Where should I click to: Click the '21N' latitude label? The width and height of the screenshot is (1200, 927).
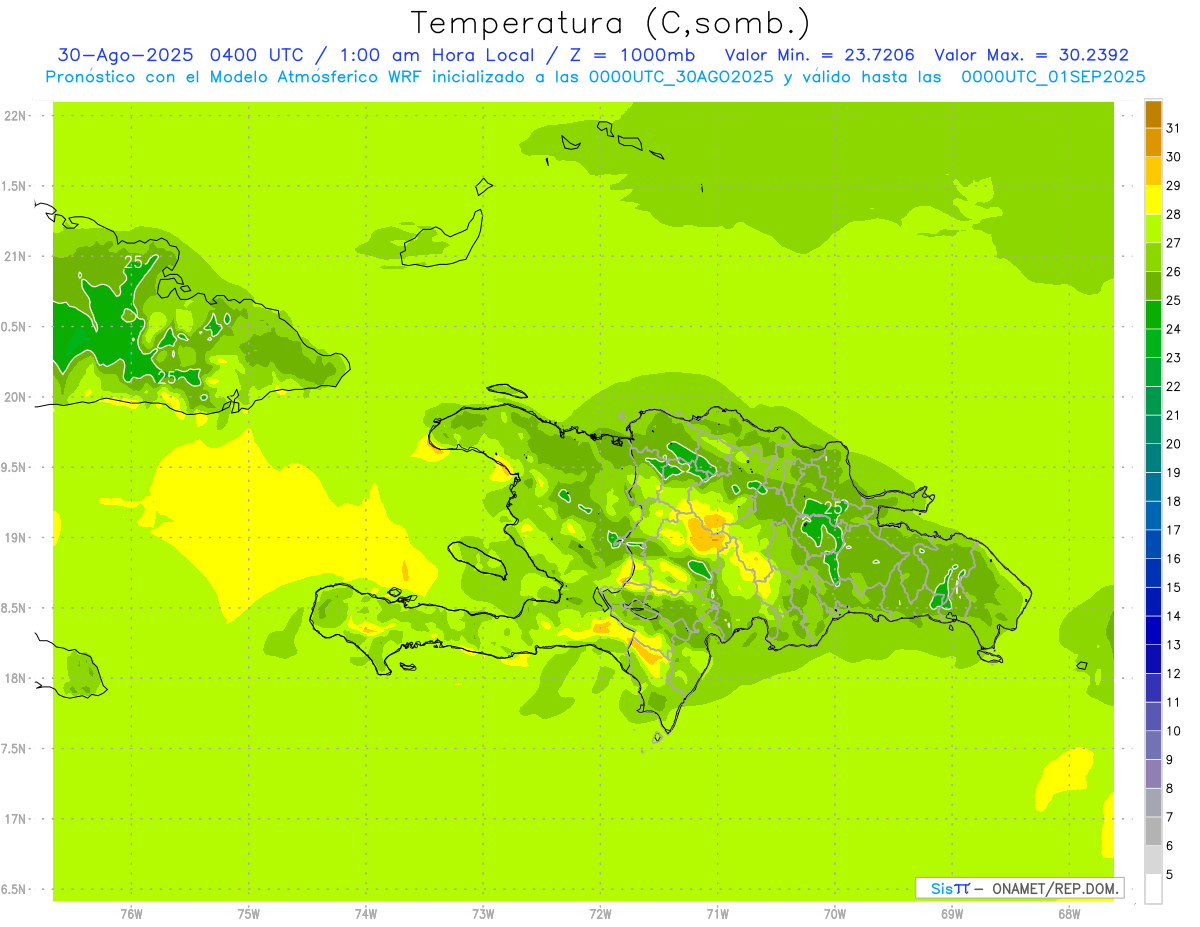coord(15,257)
